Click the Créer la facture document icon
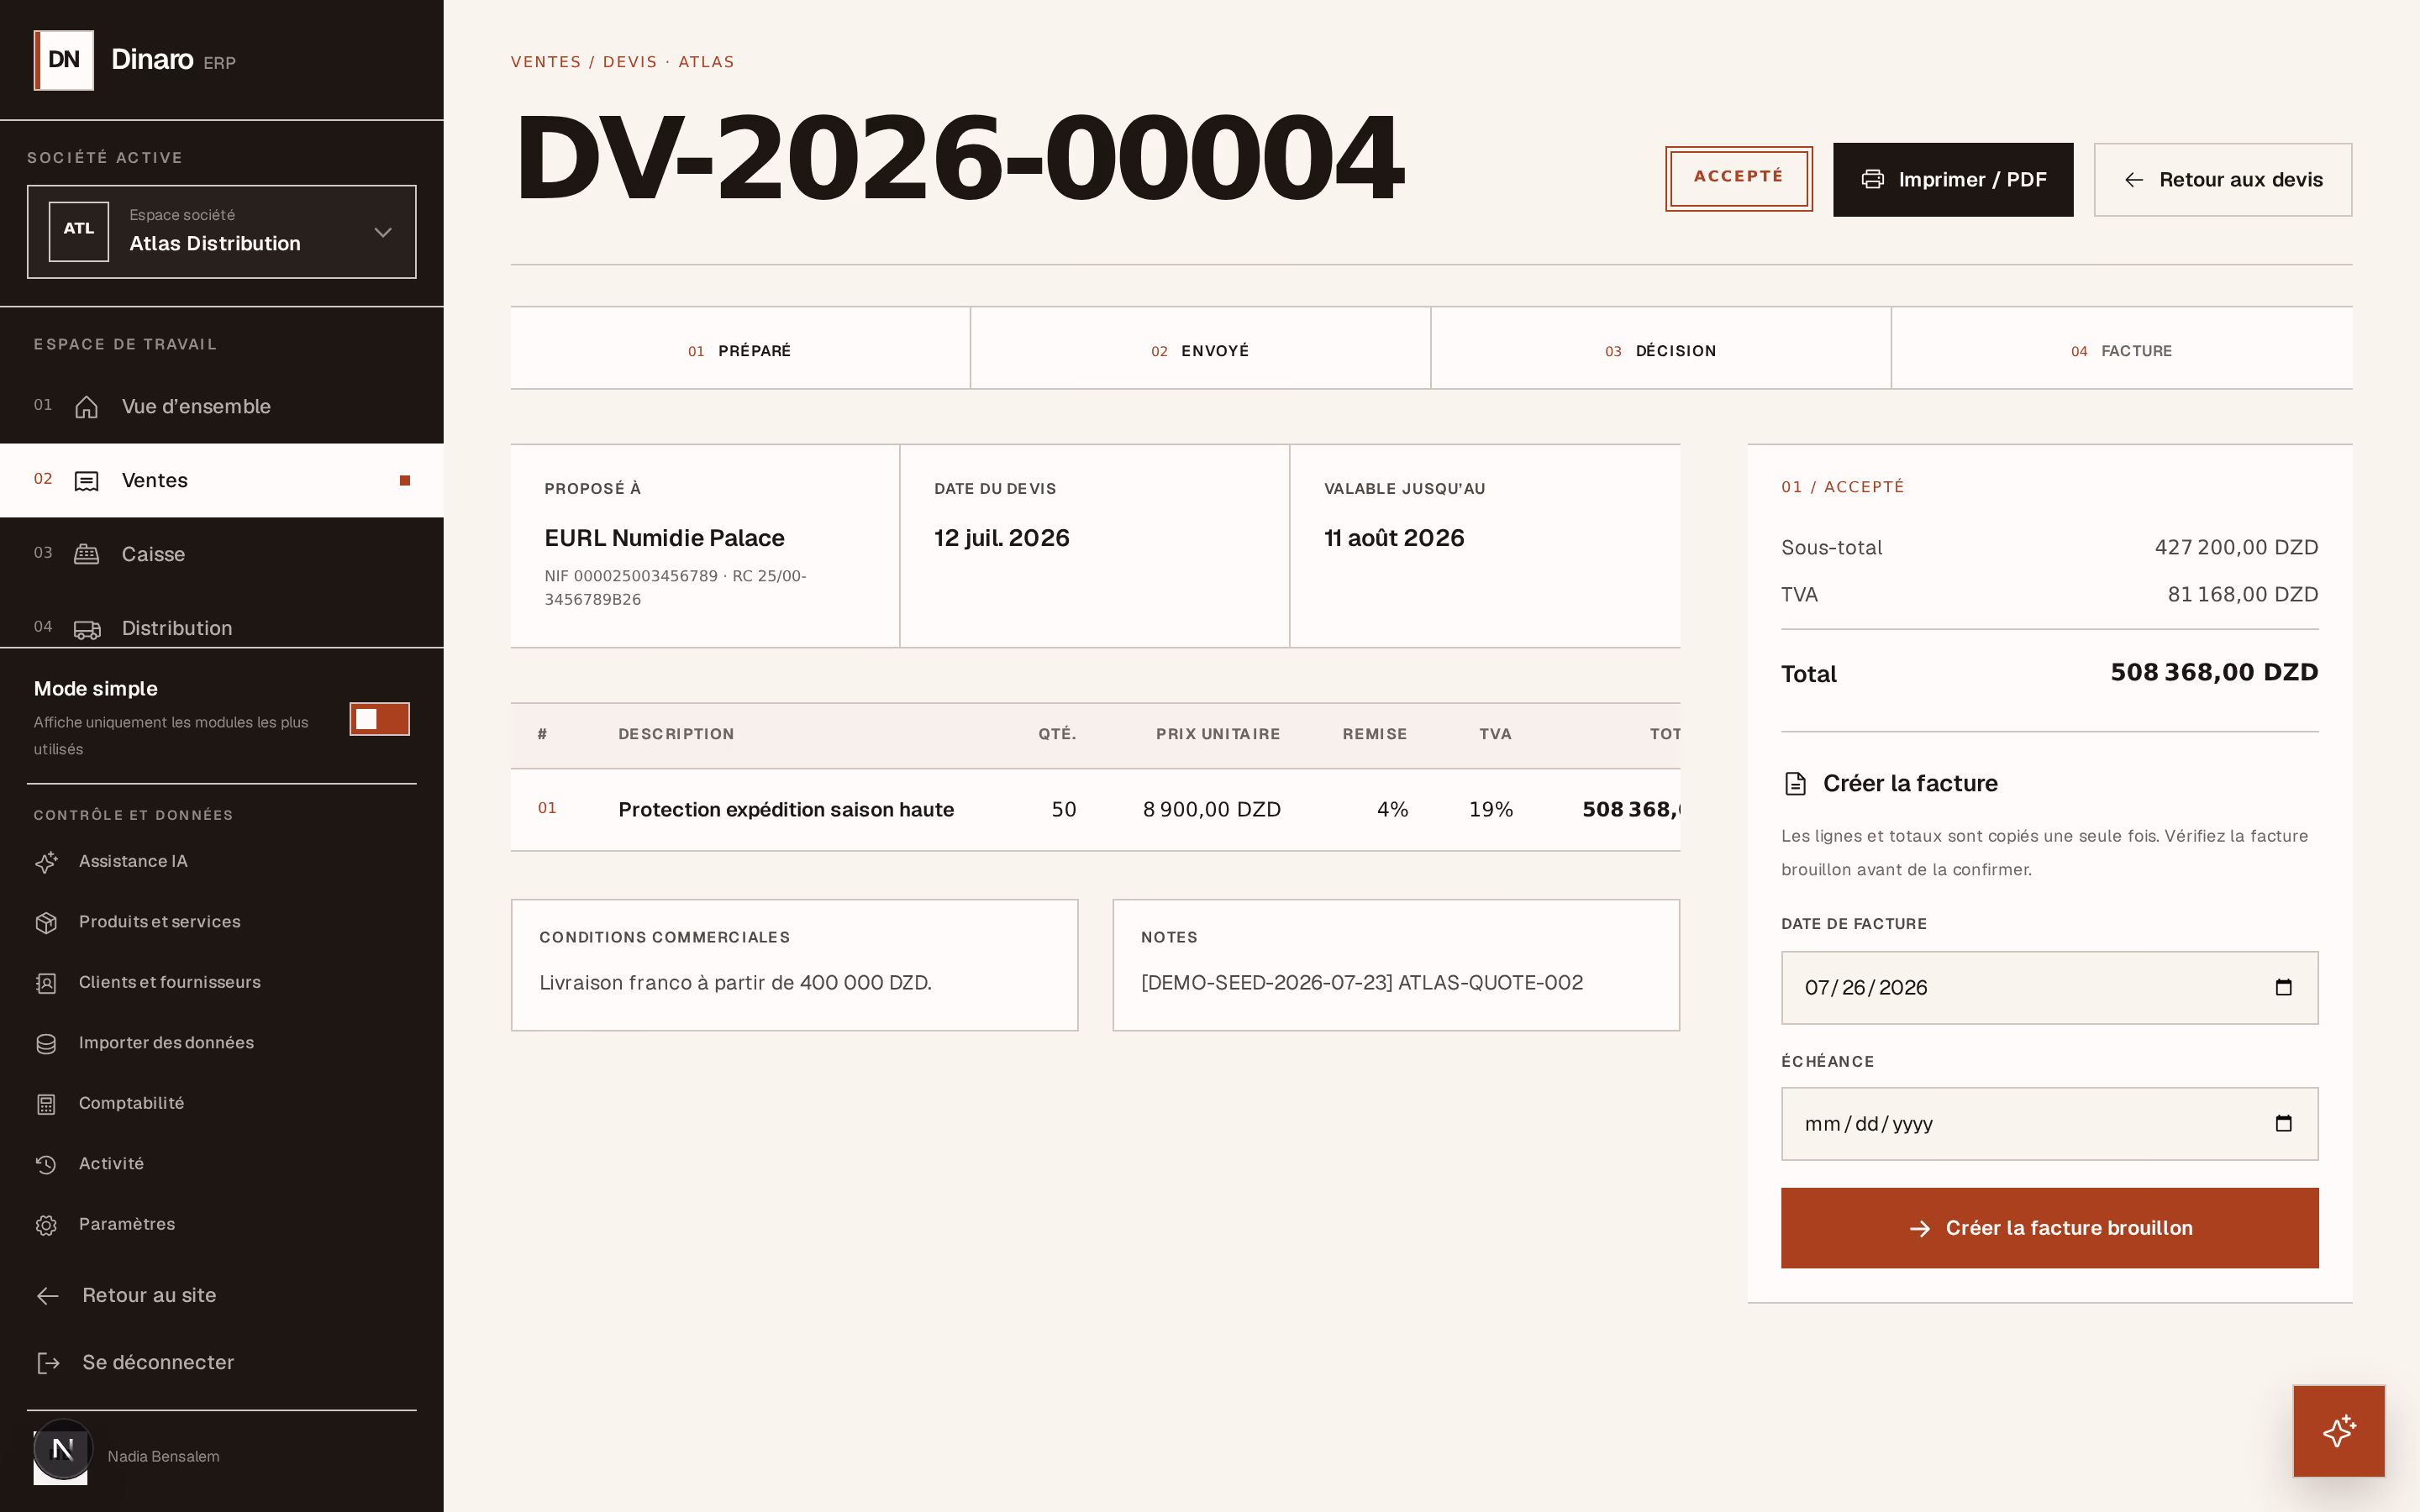The height and width of the screenshot is (1512, 2420). coord(1796,784)
